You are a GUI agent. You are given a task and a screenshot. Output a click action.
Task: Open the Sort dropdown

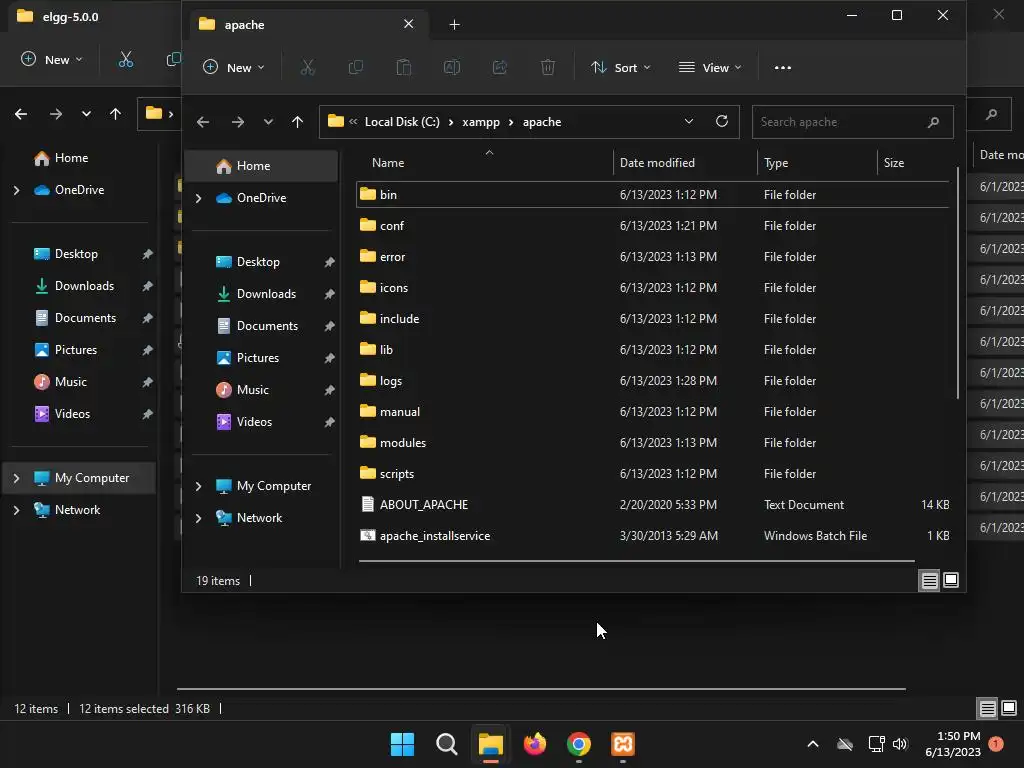[x=620, y=67]
